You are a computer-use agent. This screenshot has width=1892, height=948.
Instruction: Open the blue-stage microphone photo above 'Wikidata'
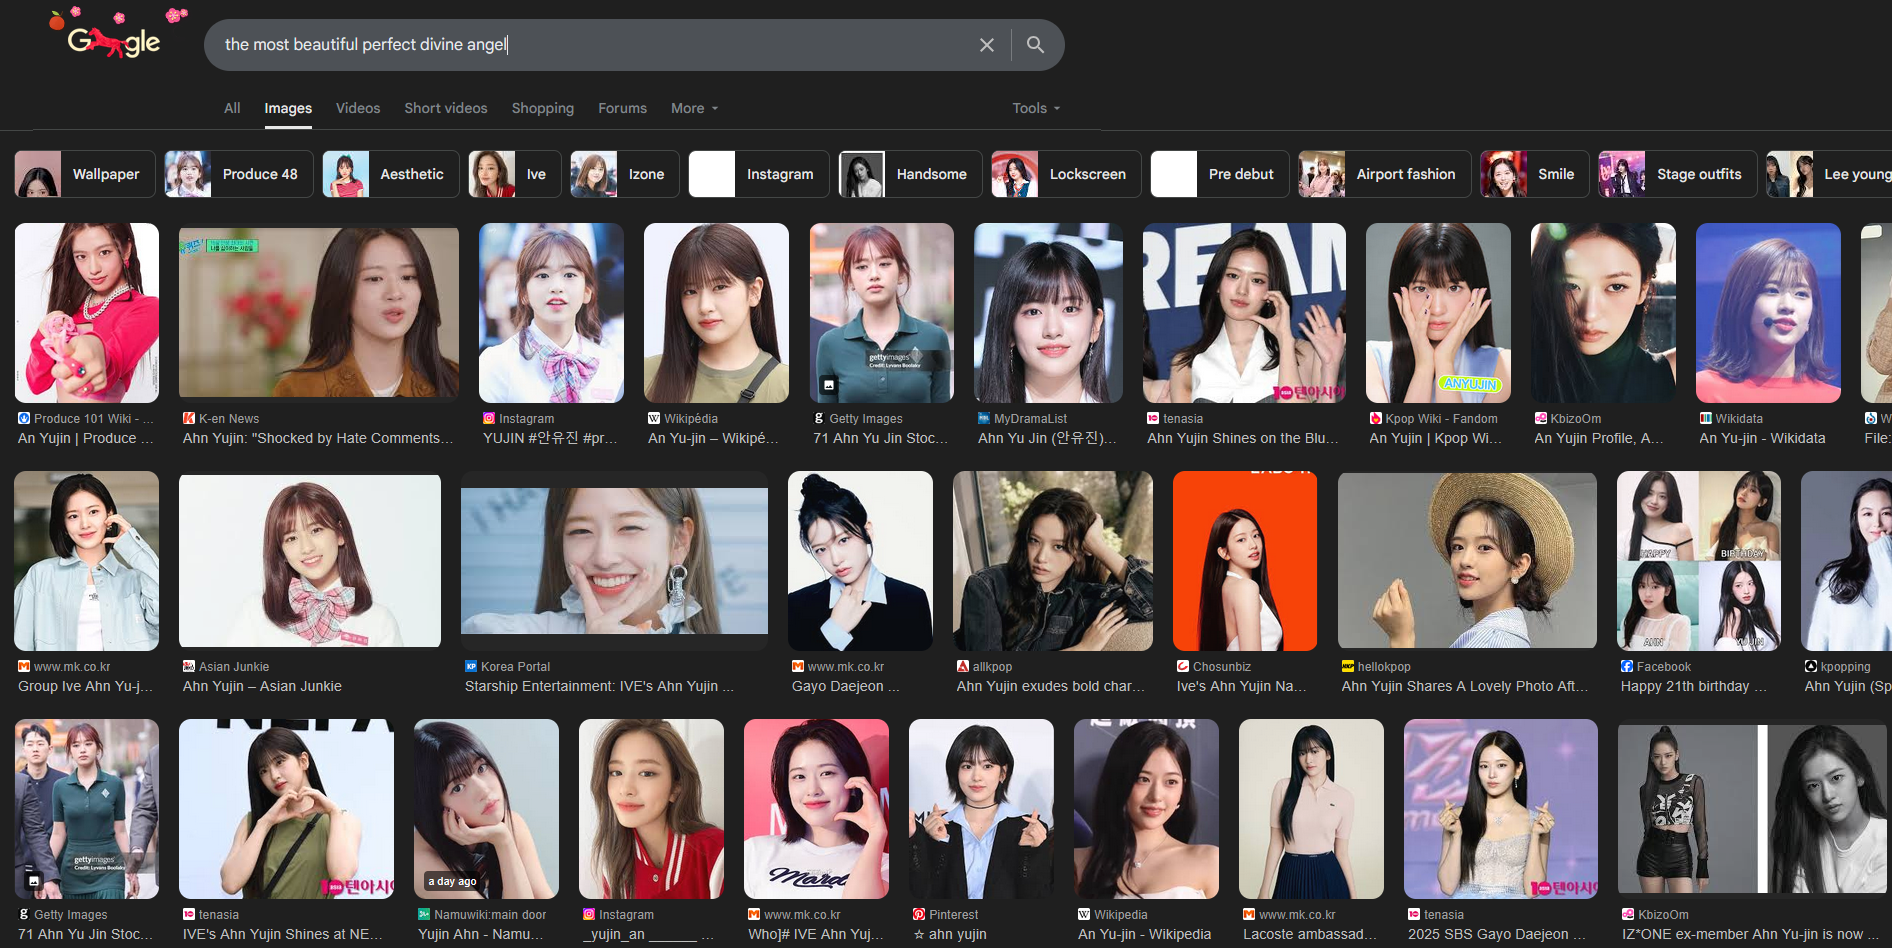(x=1768, y=313)
